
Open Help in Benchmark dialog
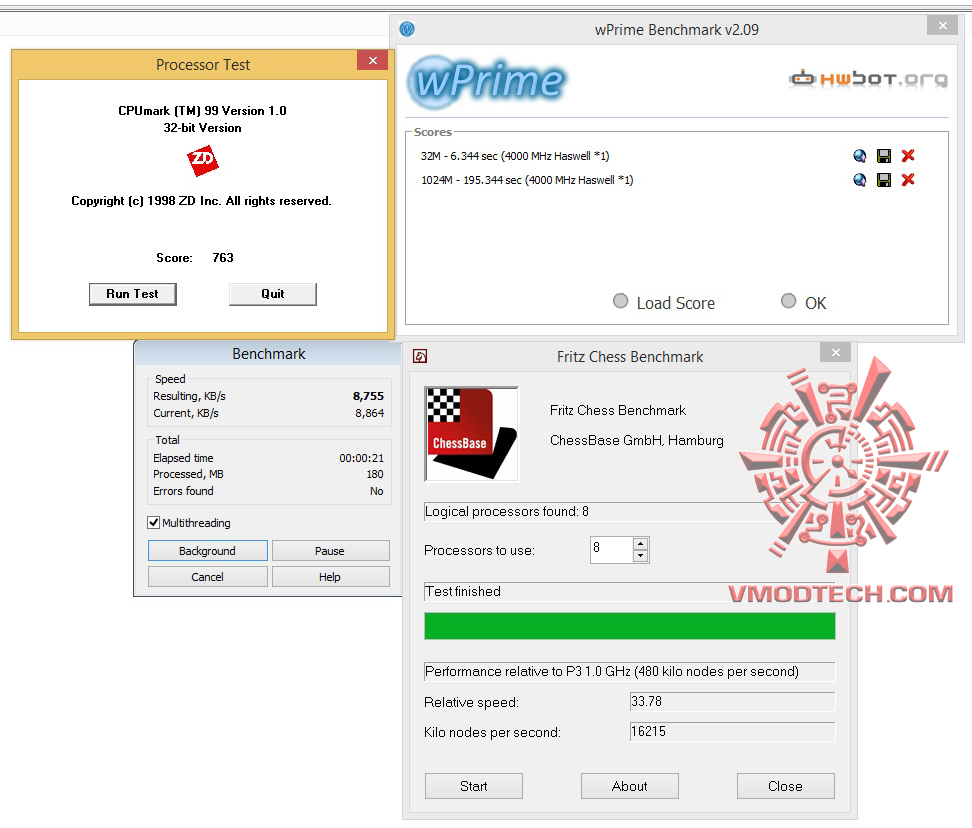330,577
